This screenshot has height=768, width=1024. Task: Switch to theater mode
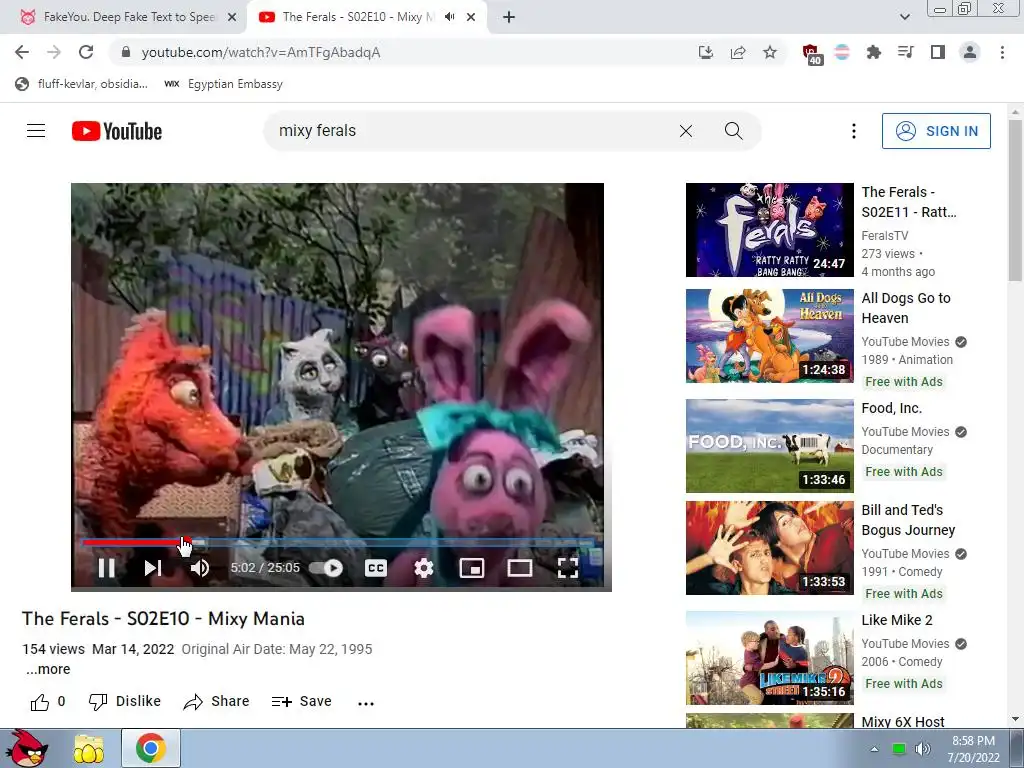(520, 568)
